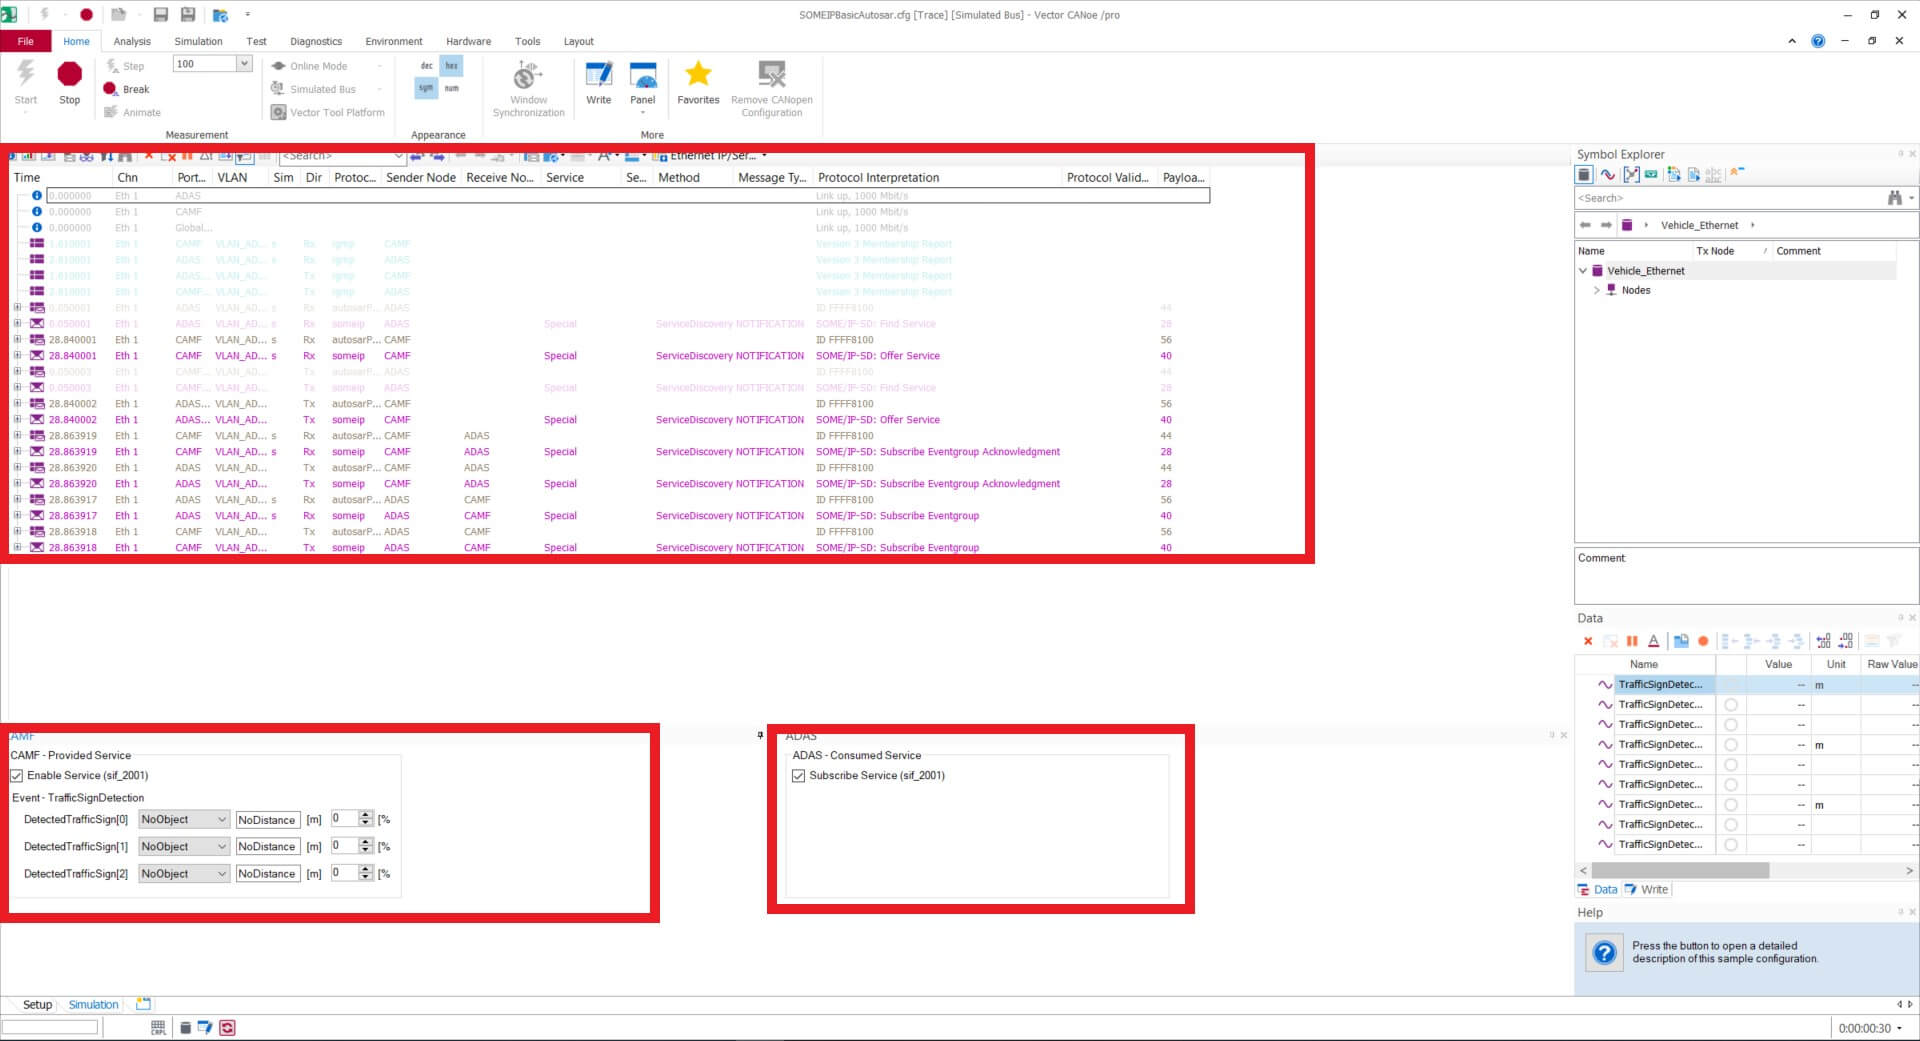Screen dimensions: 1920x1041
Task: Collapse the Vehicle_Ethernet tree node
Action: [1583, 271]
